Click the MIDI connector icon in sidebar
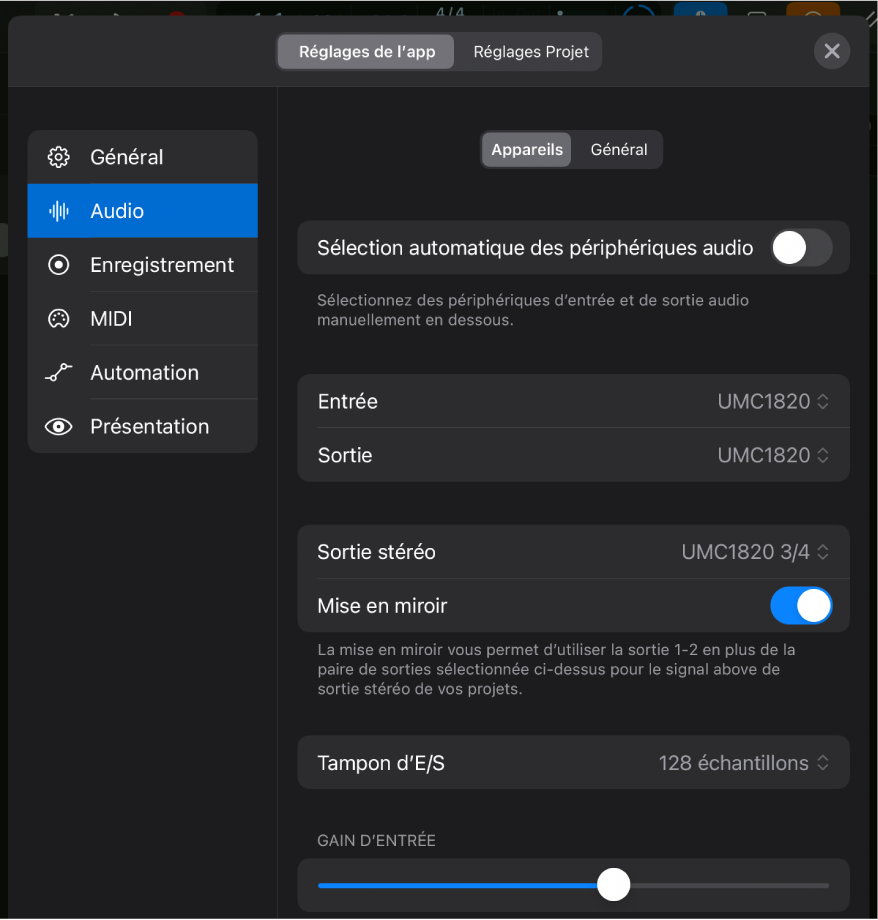 pos(58,319)
